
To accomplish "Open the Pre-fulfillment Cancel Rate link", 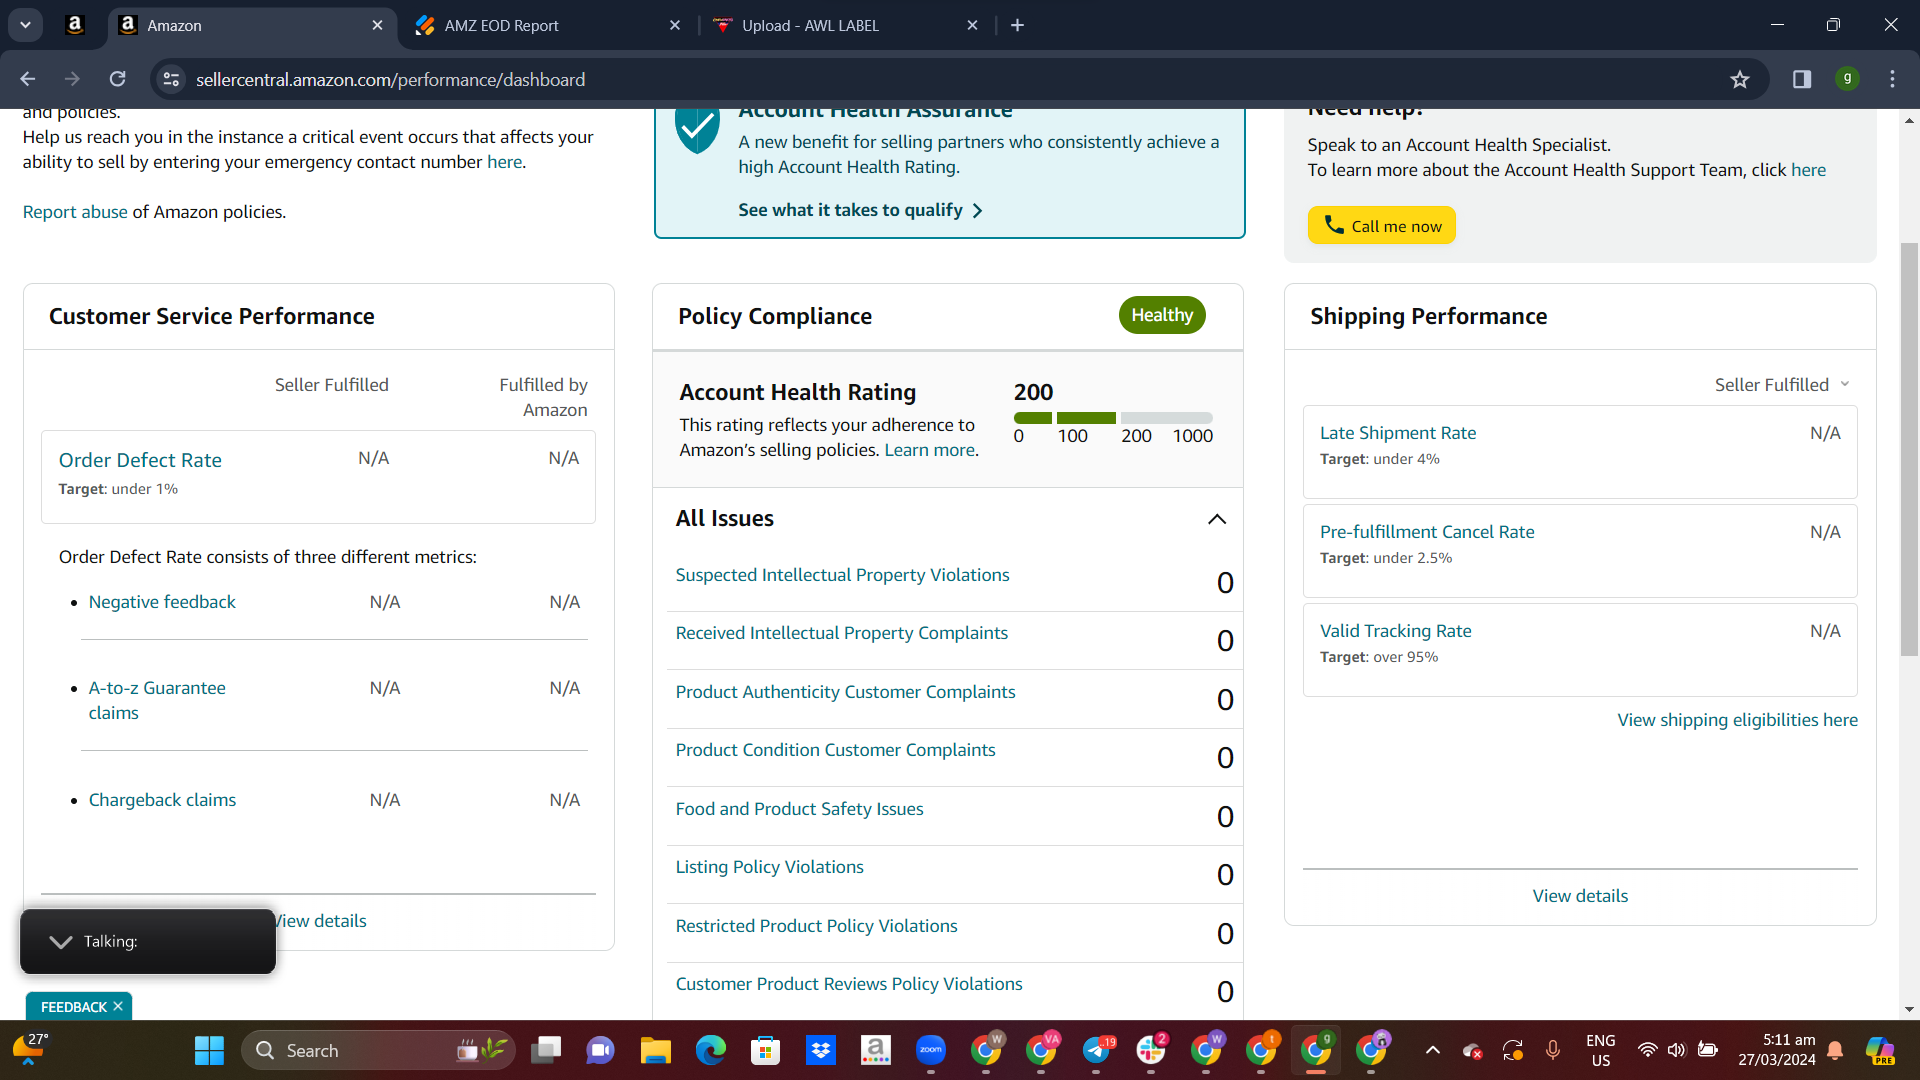I will pyautogui.click(x=1427, y=532).
